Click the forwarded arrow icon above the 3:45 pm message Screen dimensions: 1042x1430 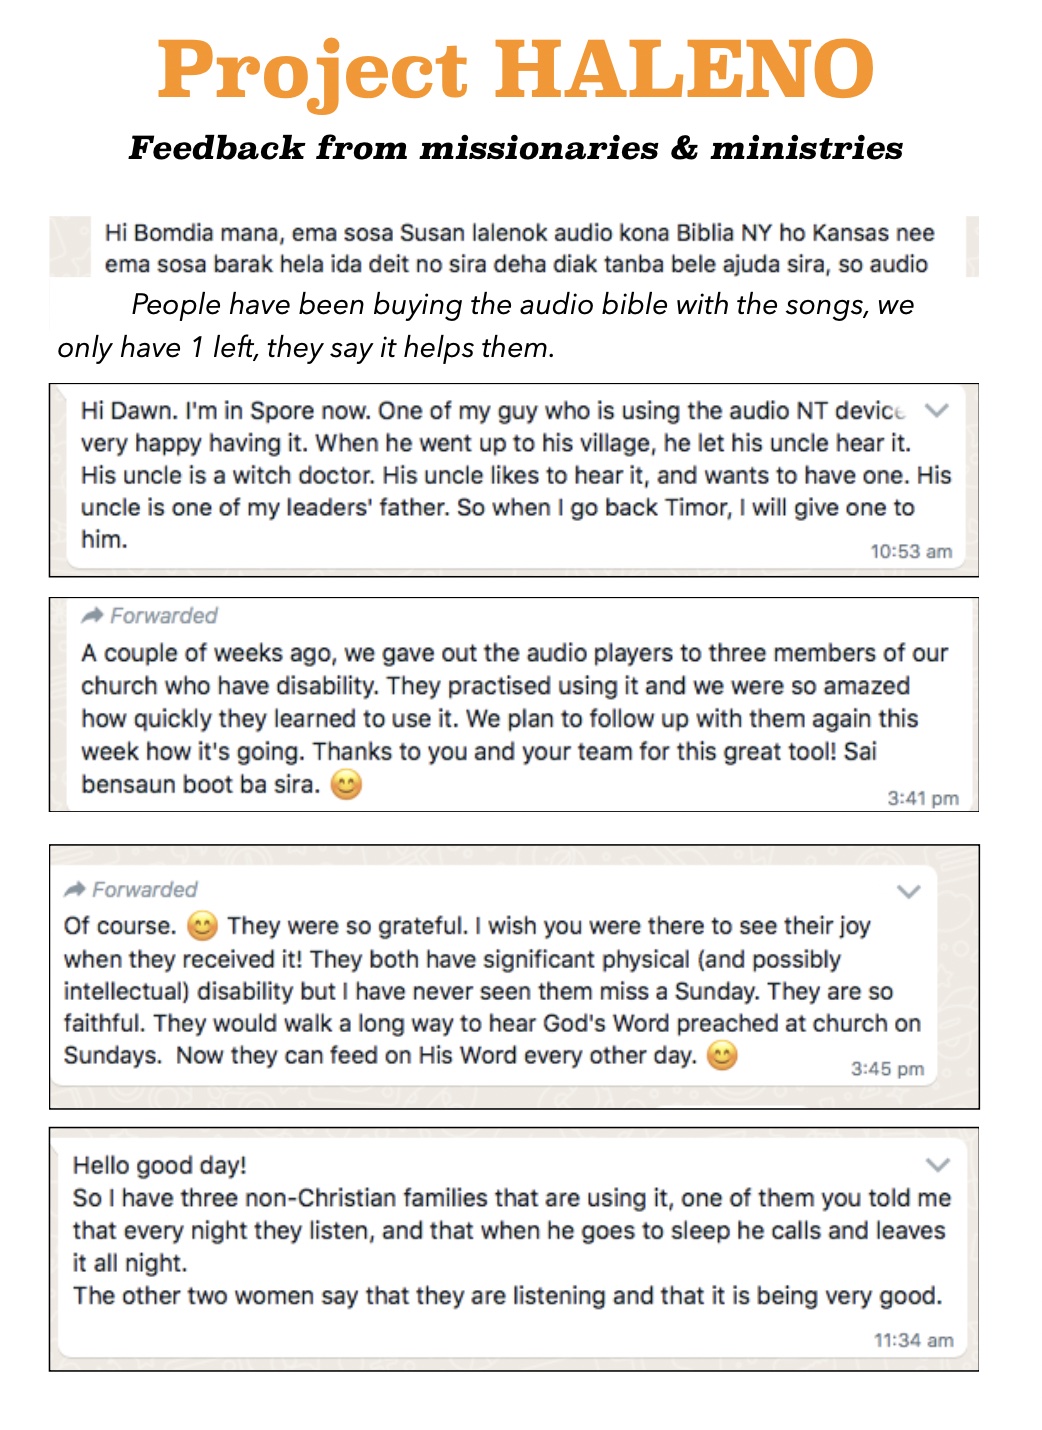75,889
